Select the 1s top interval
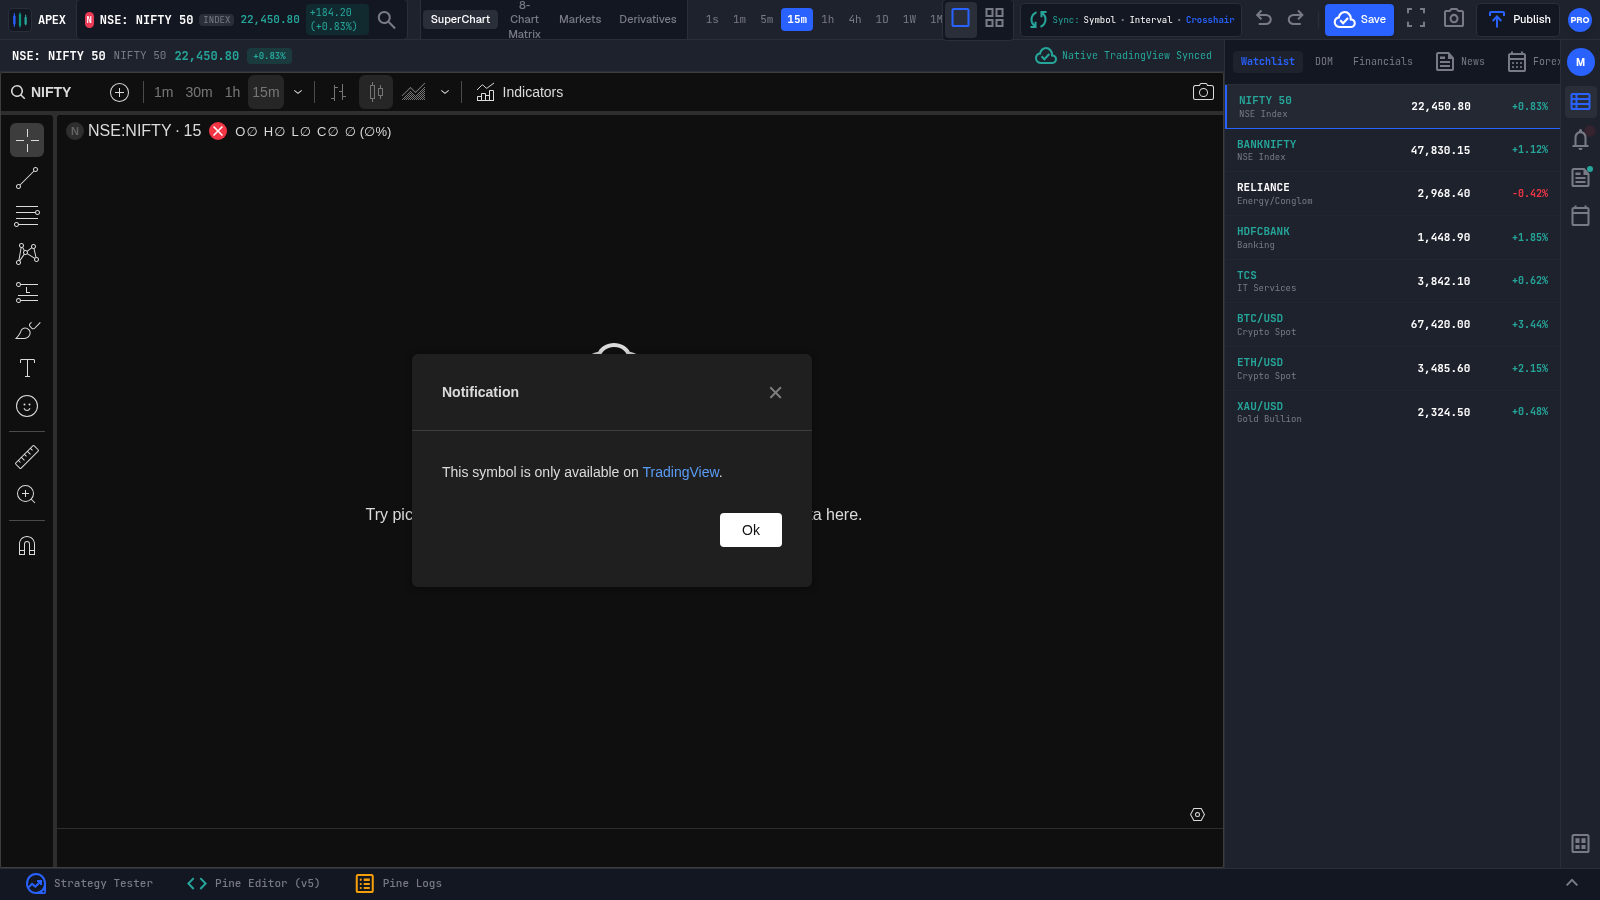 tap(712, 19)
